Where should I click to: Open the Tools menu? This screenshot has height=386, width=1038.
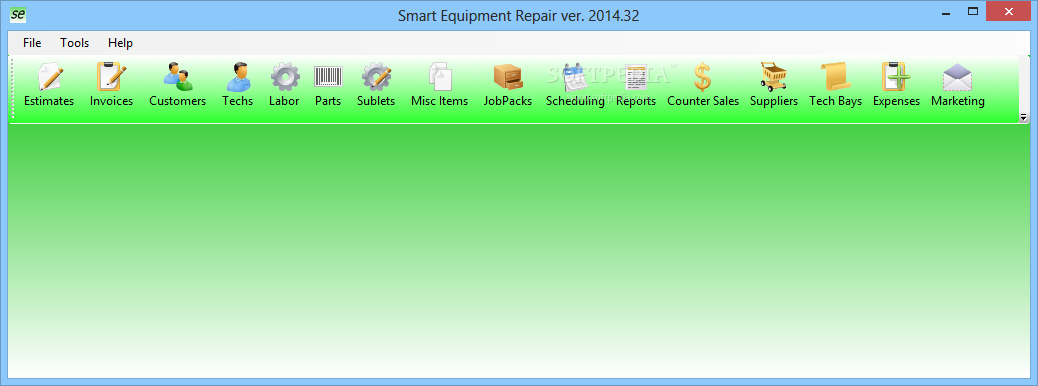75,43
